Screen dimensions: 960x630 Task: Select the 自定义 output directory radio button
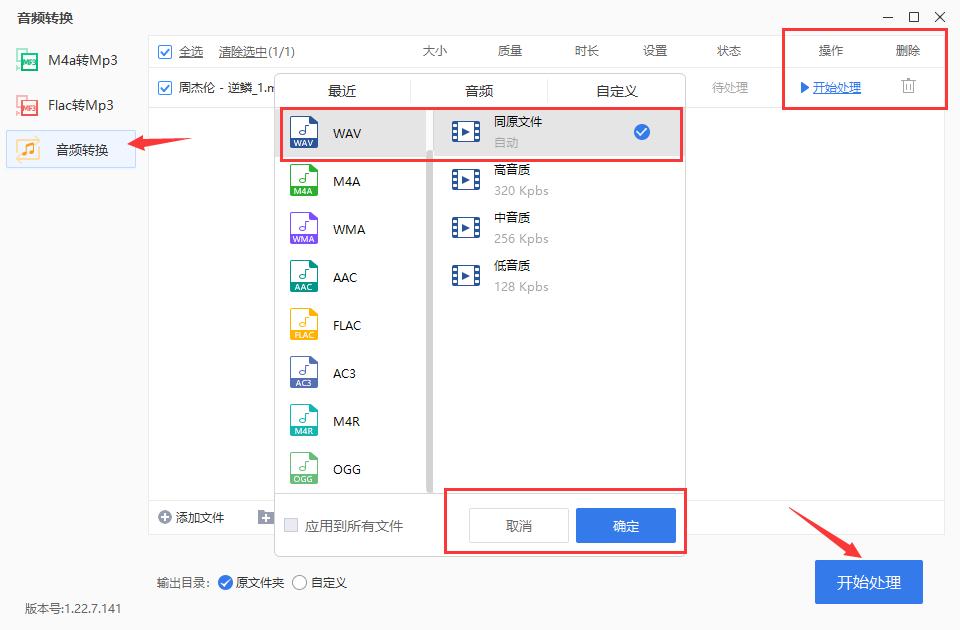click(299, 582)
